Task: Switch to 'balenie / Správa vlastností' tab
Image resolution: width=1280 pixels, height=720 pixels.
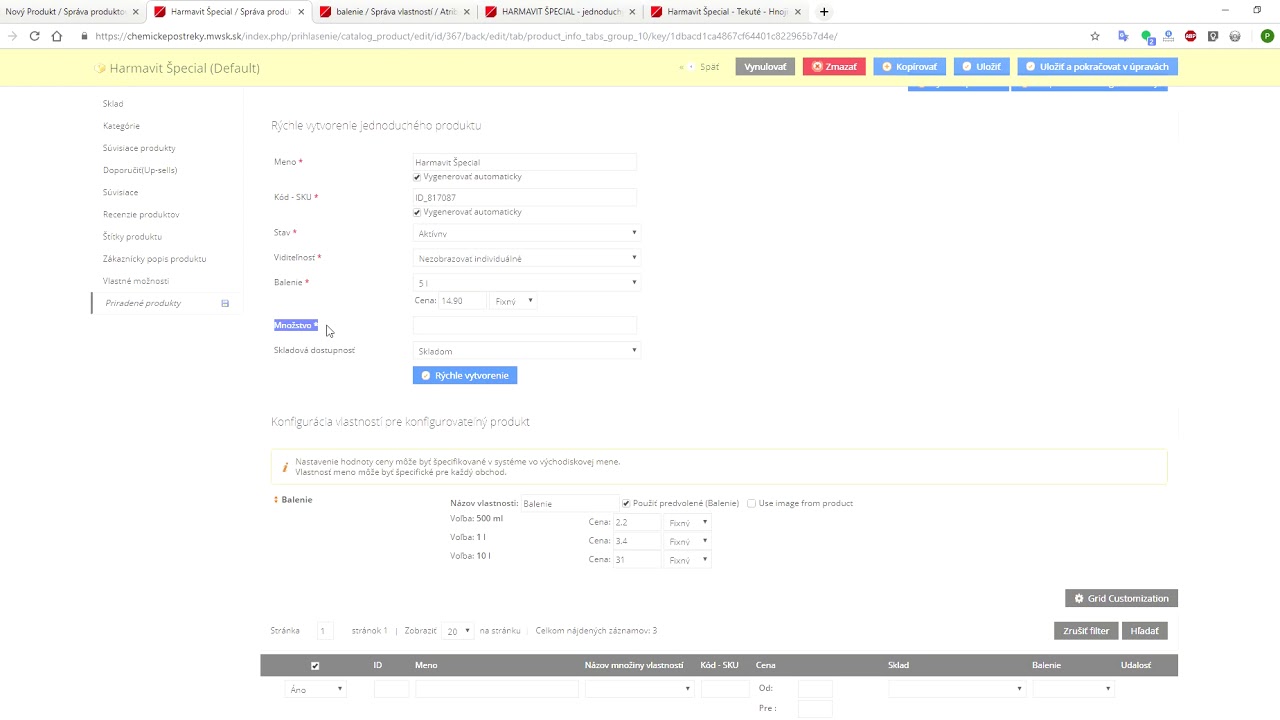Action: tap(388, 12)
